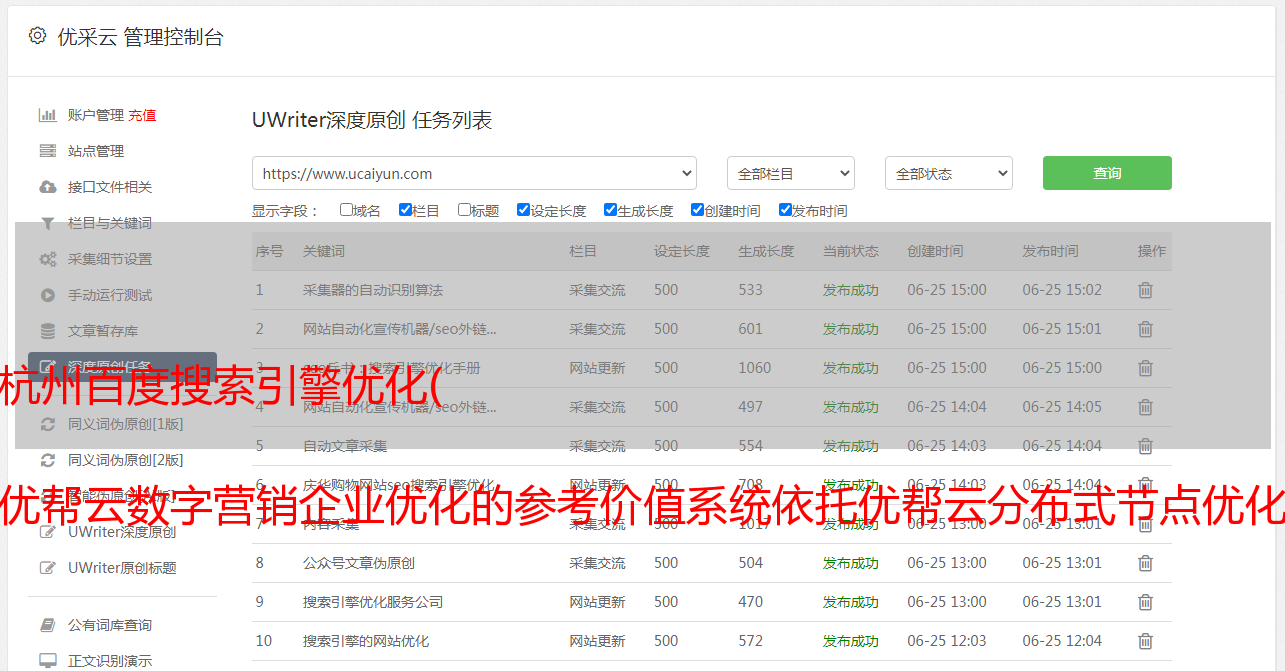Delete the 搜索引擎优化服务公司 task with its trash icon
The height and width of the screenshot is (671, 1285).
1145,602
